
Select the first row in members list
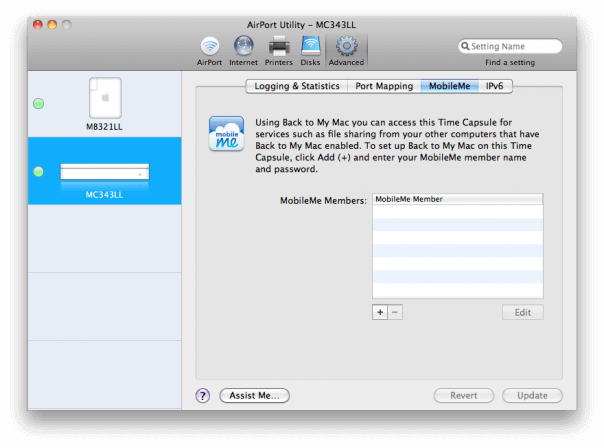coord(458,211)
